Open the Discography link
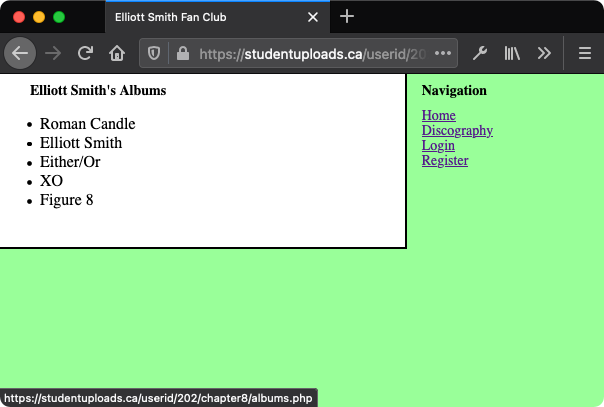The width and height of the screenshot is (604, 407). 457,130
